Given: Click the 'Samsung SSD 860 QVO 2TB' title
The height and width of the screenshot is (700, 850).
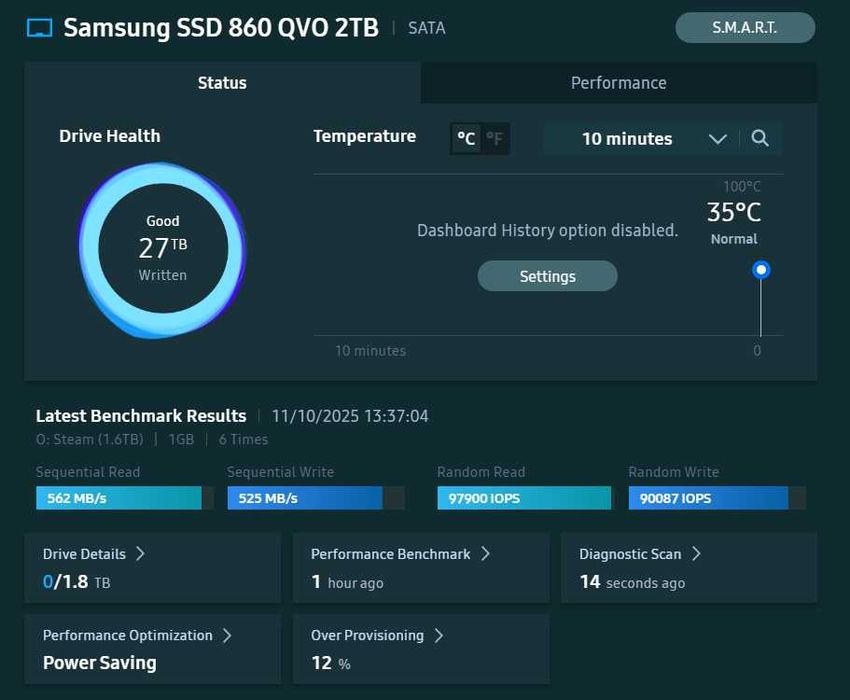Looking at the screenshot, I should 221,28.
